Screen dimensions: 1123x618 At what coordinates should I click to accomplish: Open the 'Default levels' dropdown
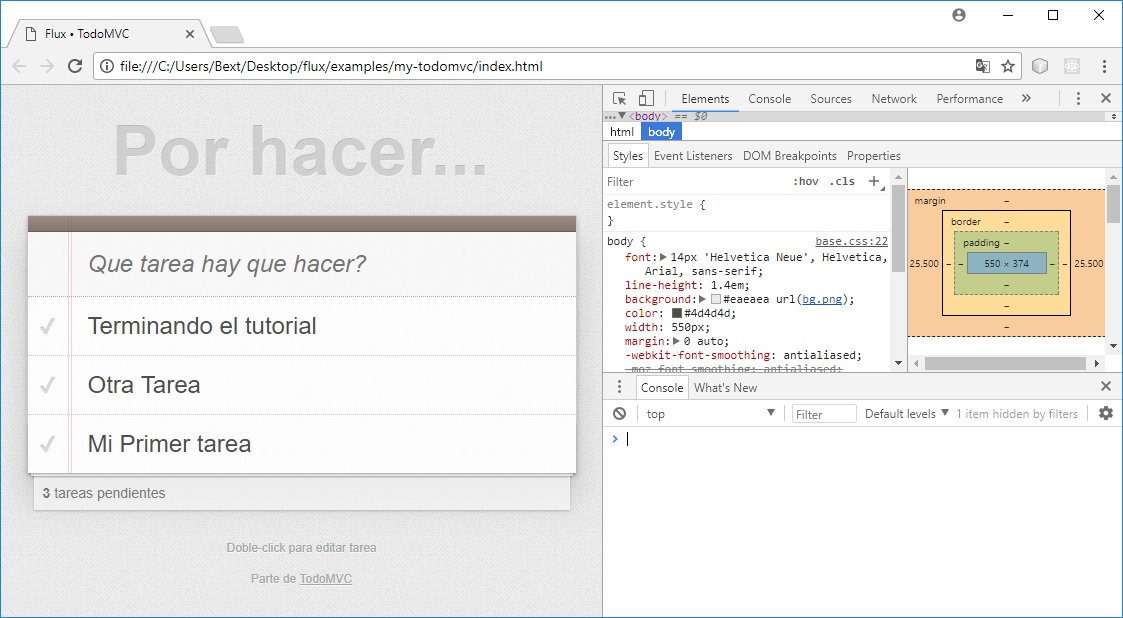point(903,413)
